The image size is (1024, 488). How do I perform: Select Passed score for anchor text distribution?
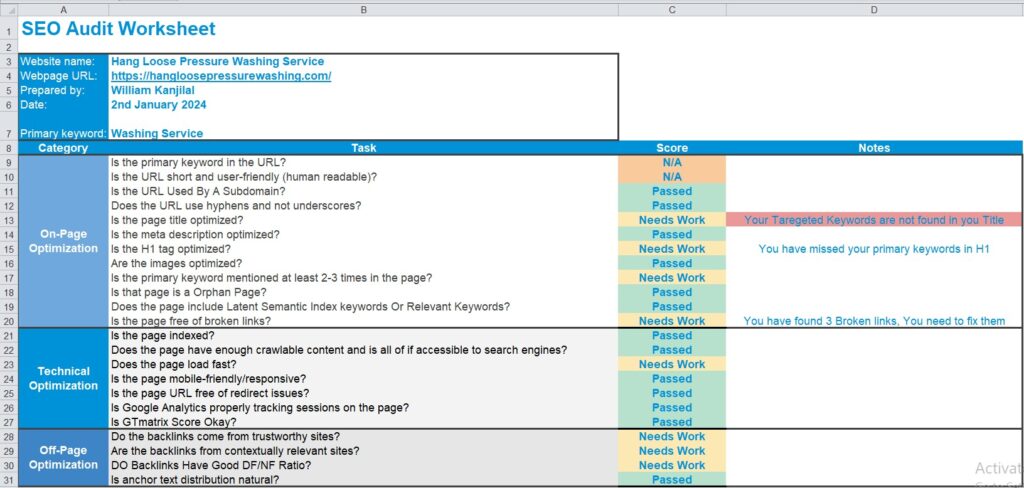coord(672,480)
